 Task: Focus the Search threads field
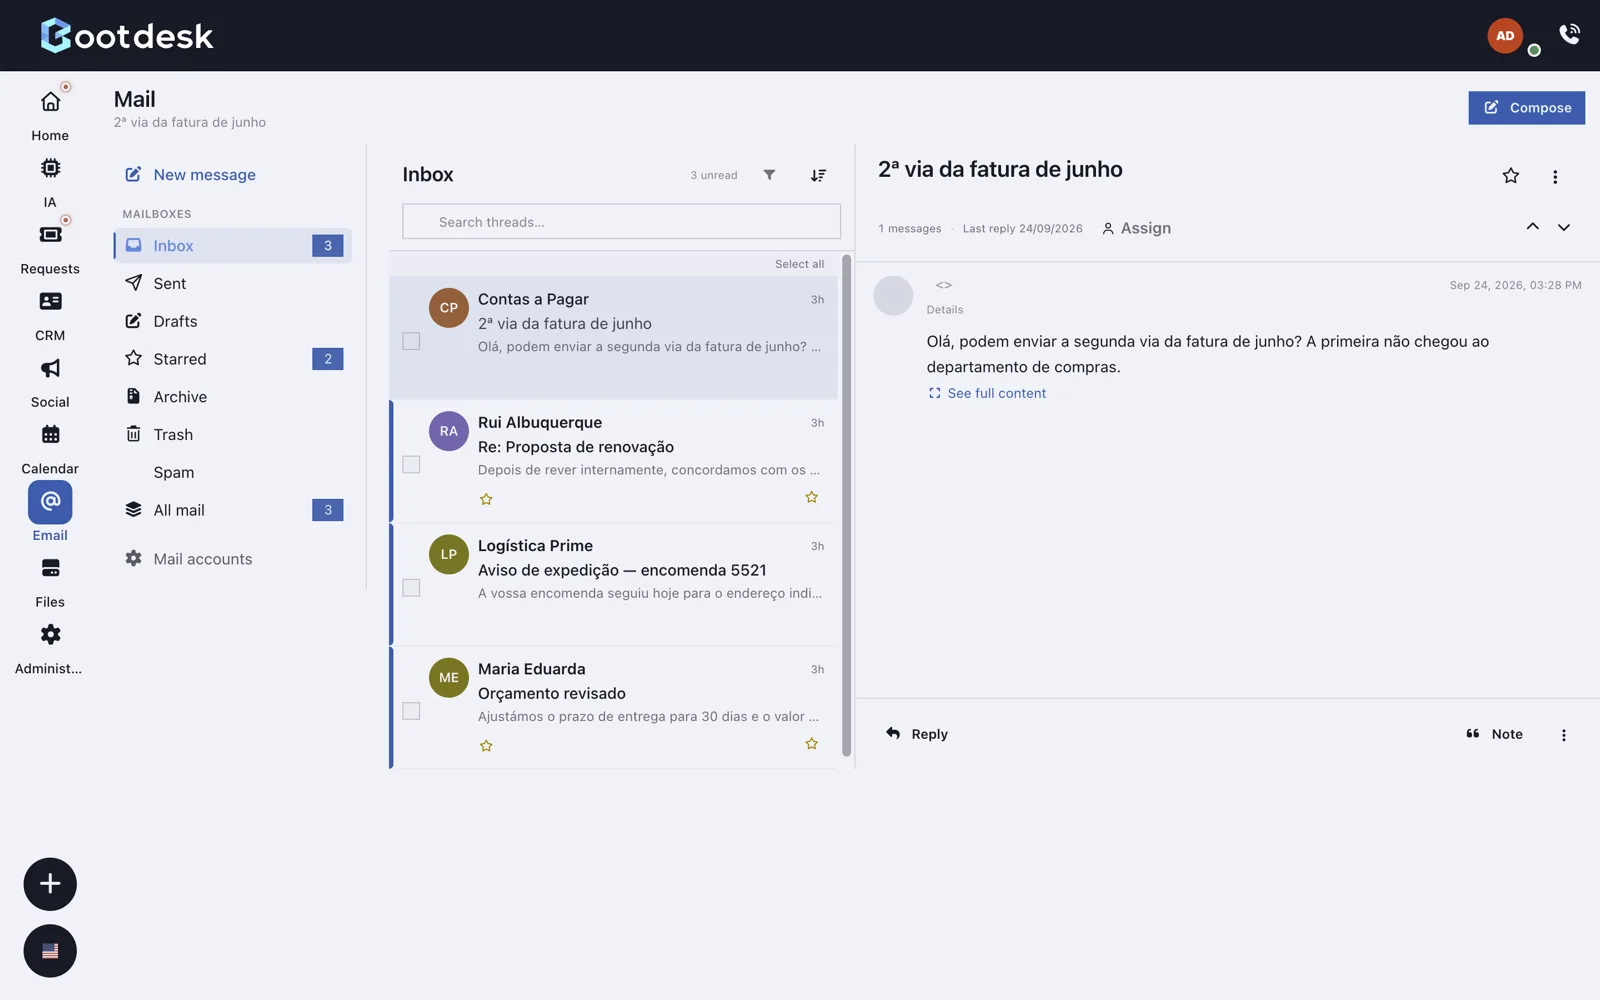[621, 222]
